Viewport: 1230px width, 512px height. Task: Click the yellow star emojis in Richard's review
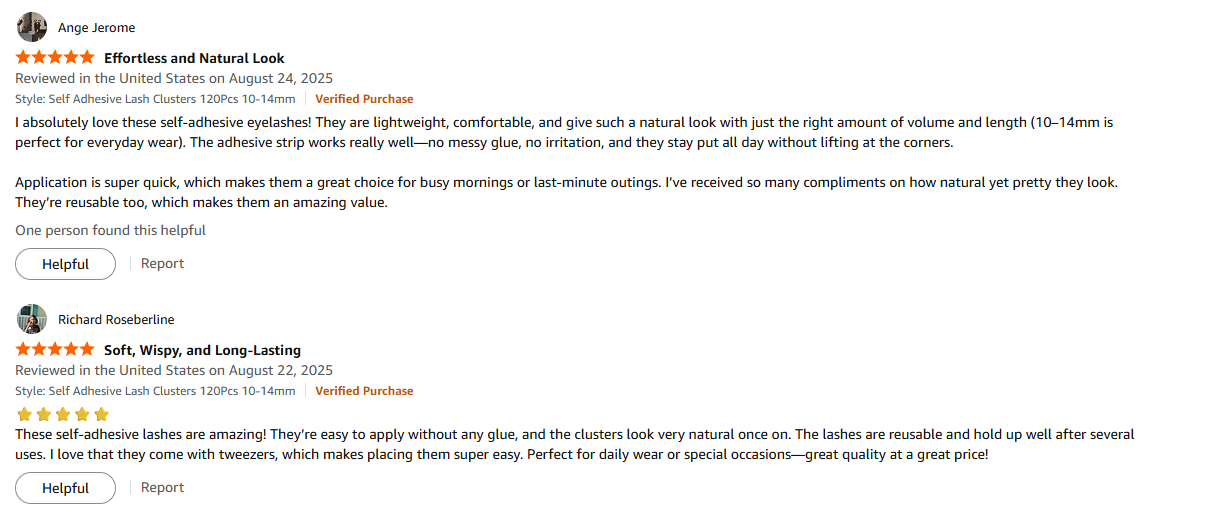click(63, 414)
